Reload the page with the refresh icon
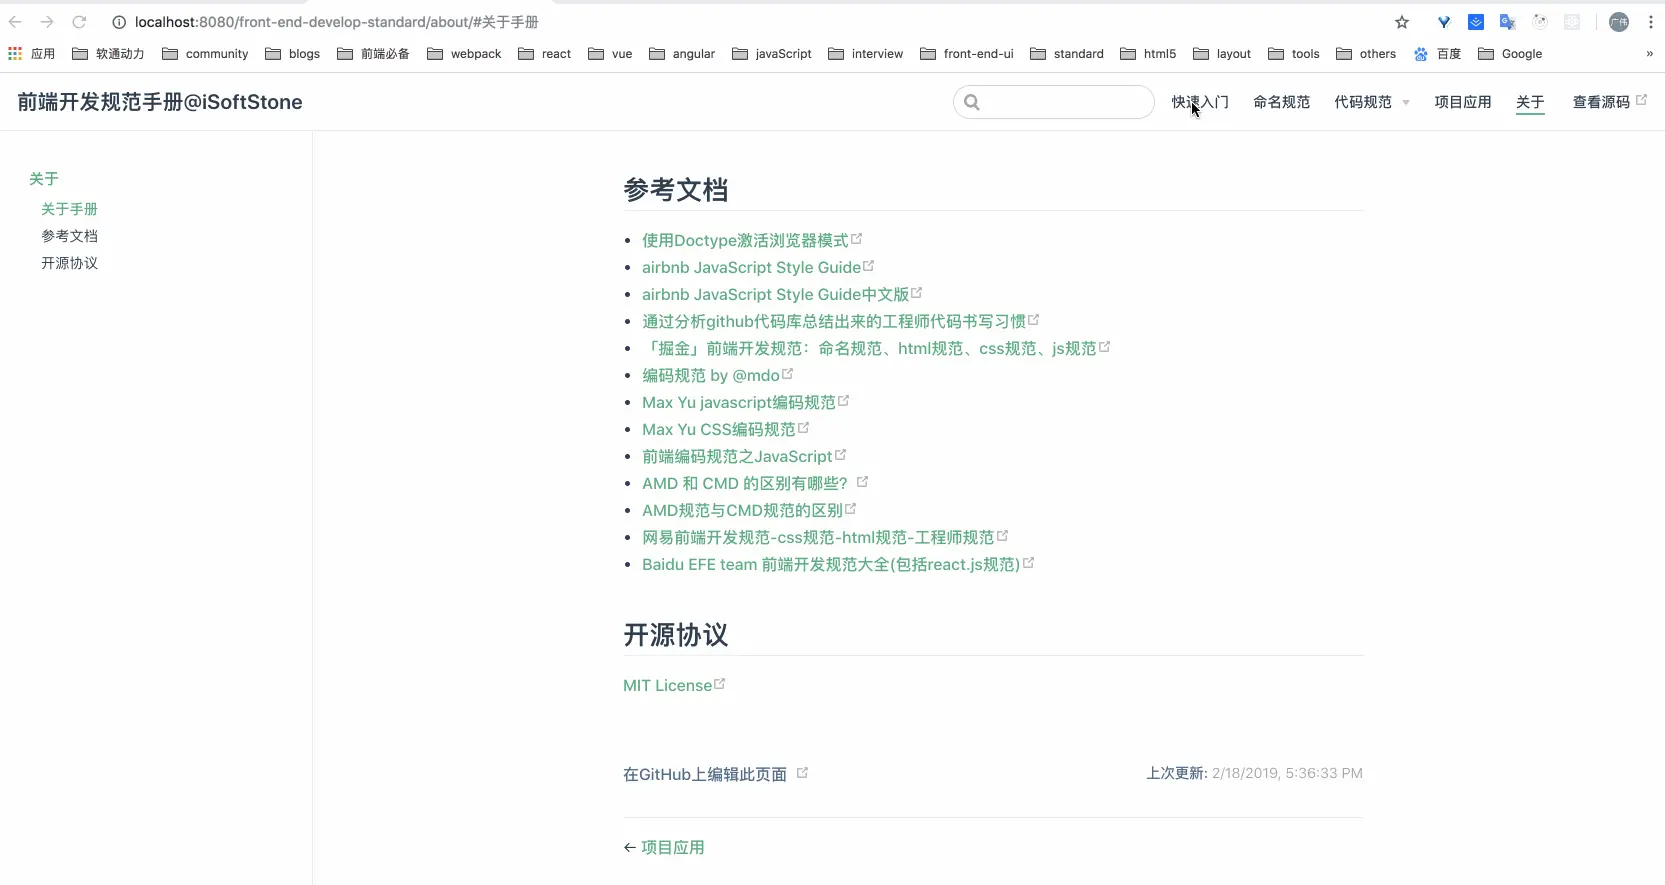Image resolution: width=1665 pixels, height=885 pixels. click(x=79, y=22)
